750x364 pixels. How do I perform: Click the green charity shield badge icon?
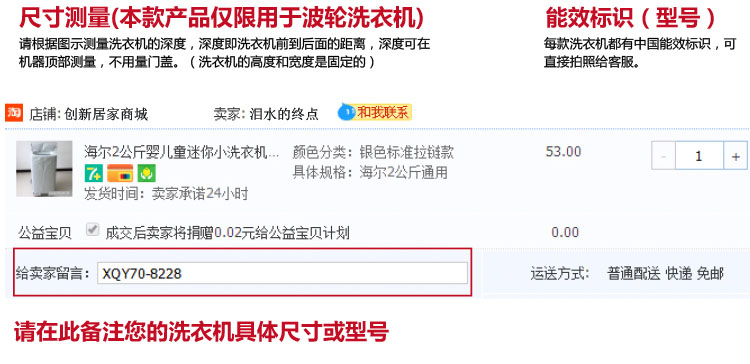(147, 173)
